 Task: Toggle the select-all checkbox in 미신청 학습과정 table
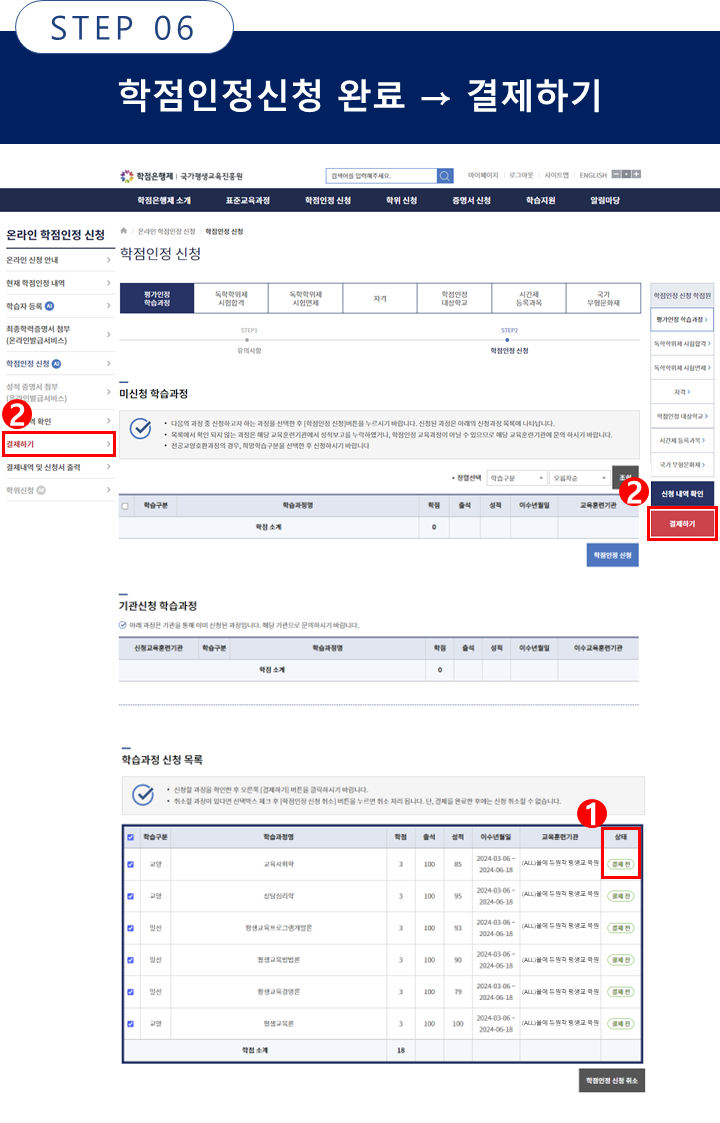125,506
